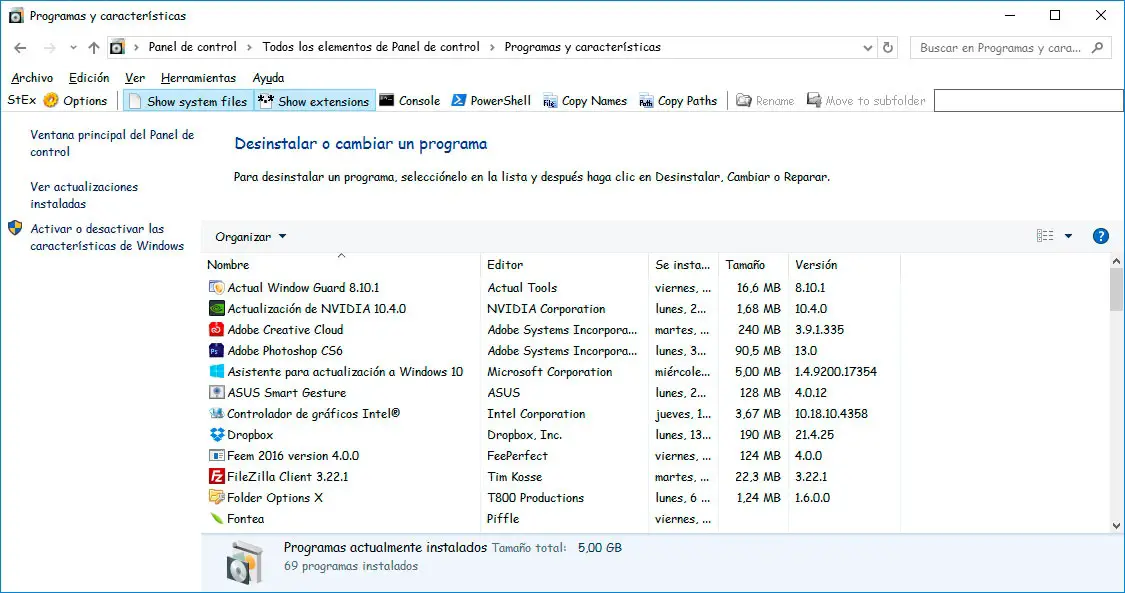This screenshot has width=1125, height=593.
Task: Select ASUS Smart Gesture icon
Action: click(216, 392)
